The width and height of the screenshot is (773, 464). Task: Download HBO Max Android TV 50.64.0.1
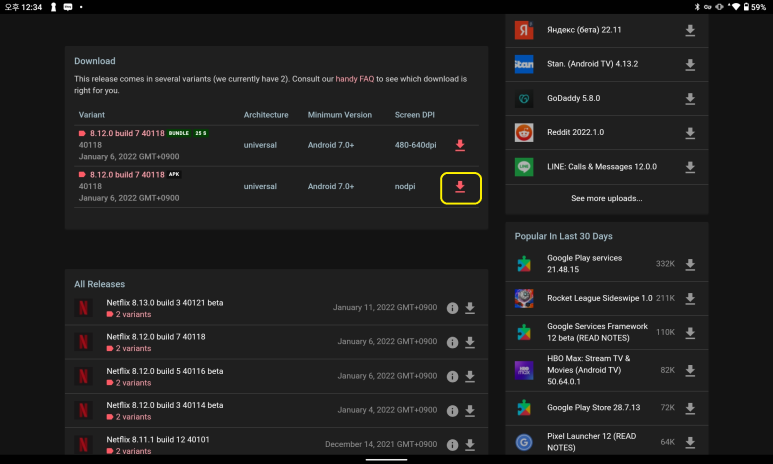tap(690, 371)
